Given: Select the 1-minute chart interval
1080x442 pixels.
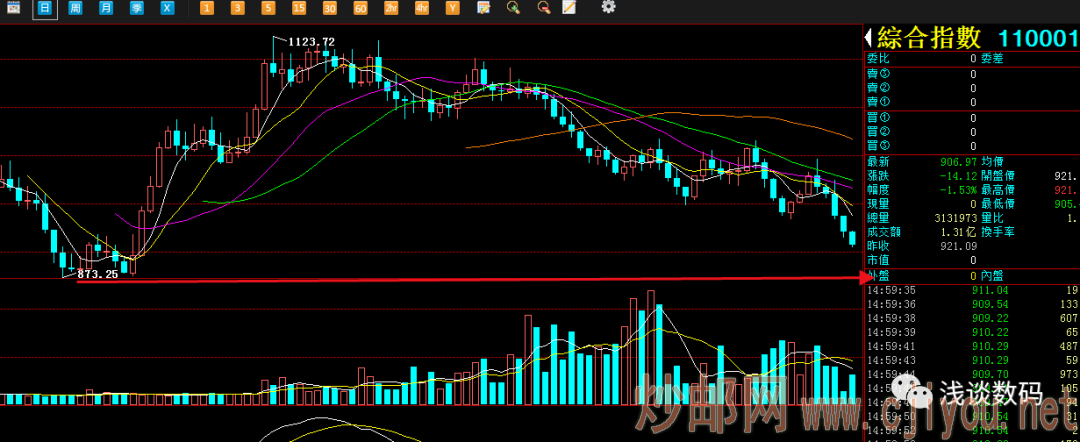Looking at the screenshot, I should point(206,8).
